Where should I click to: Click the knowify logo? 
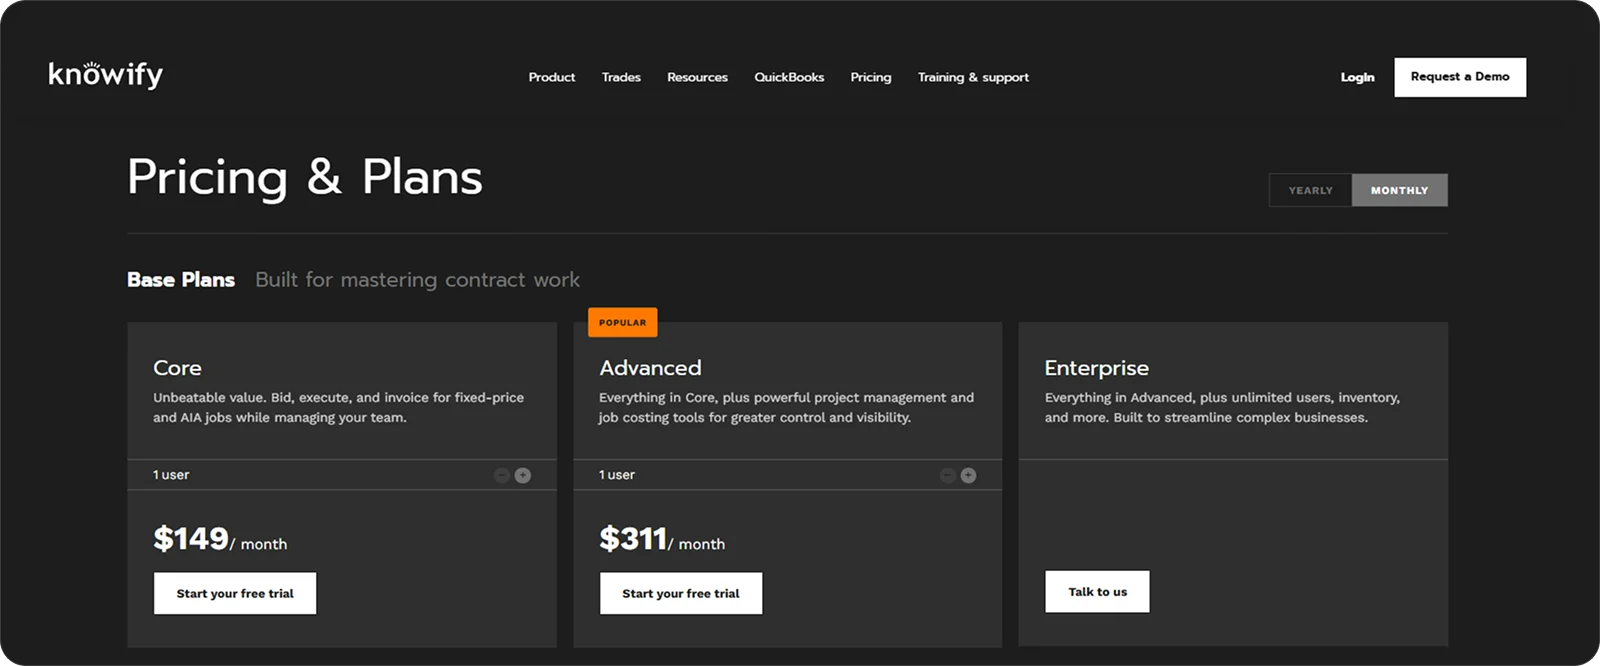106,75
